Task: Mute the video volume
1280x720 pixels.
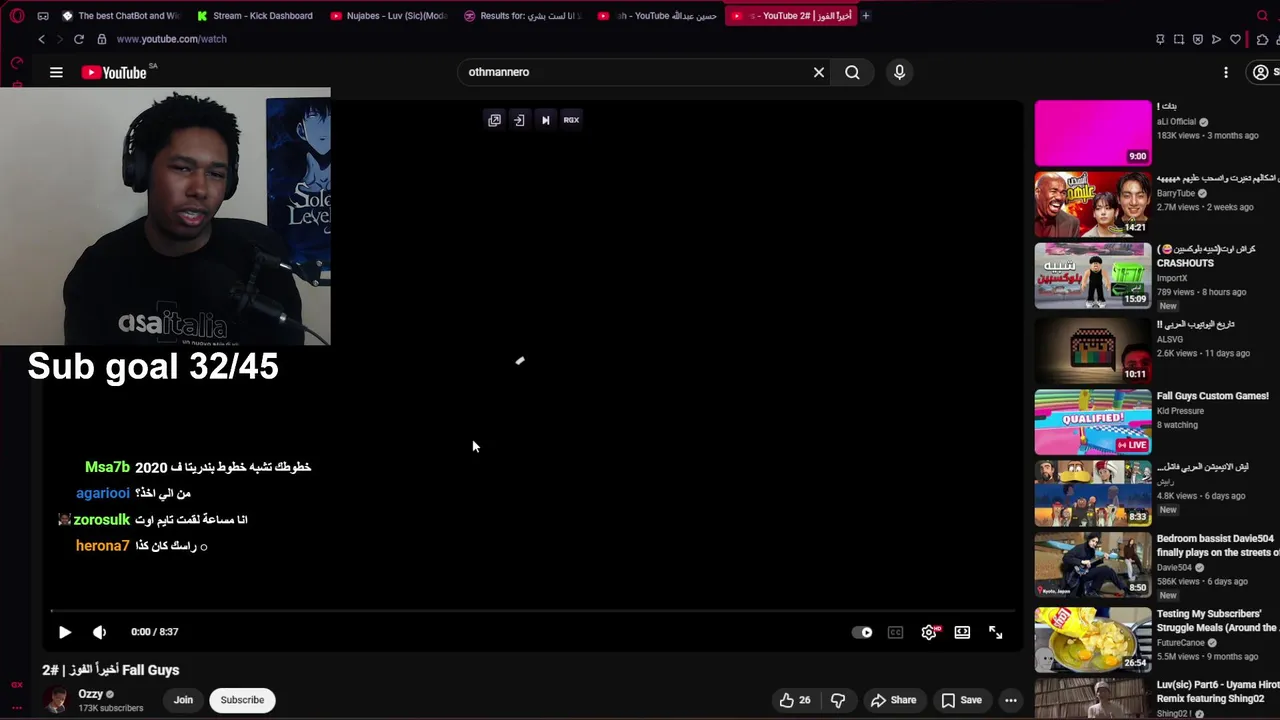Action: [99, 632]
